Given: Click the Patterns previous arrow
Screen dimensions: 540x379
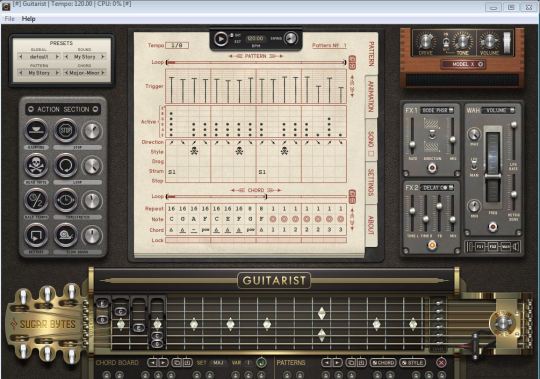Looking at the screenshot, I should 326,362.
